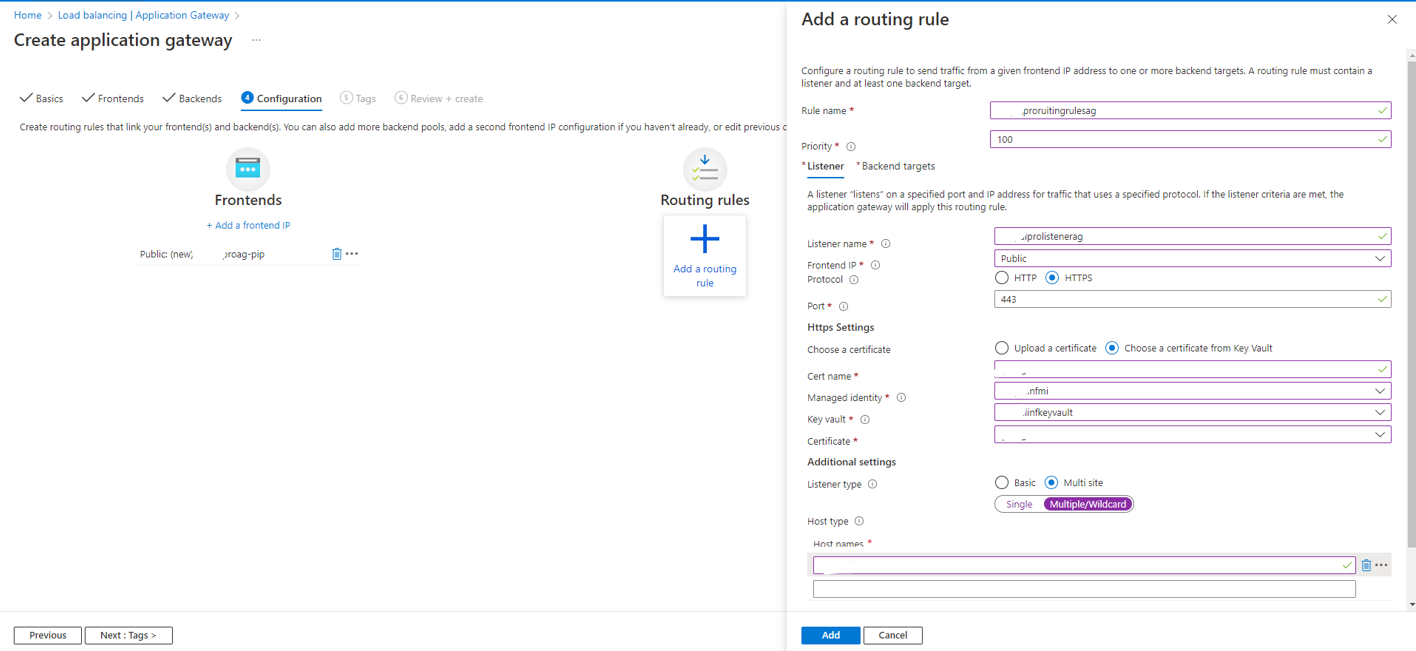Close the Add a routing rule panel

[1391, 20]
